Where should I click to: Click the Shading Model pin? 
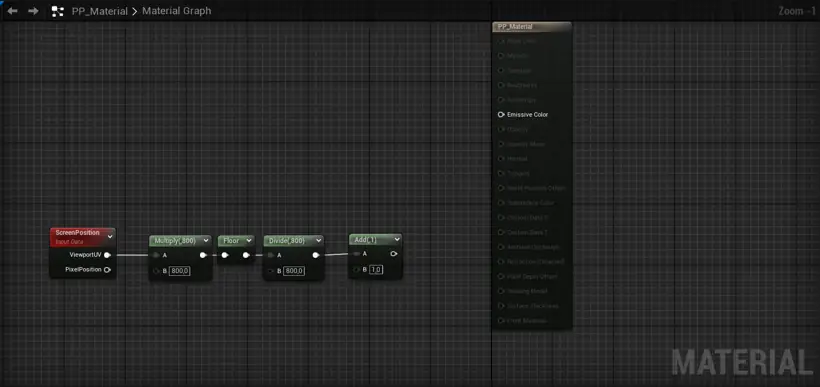(x=501, y=291)
